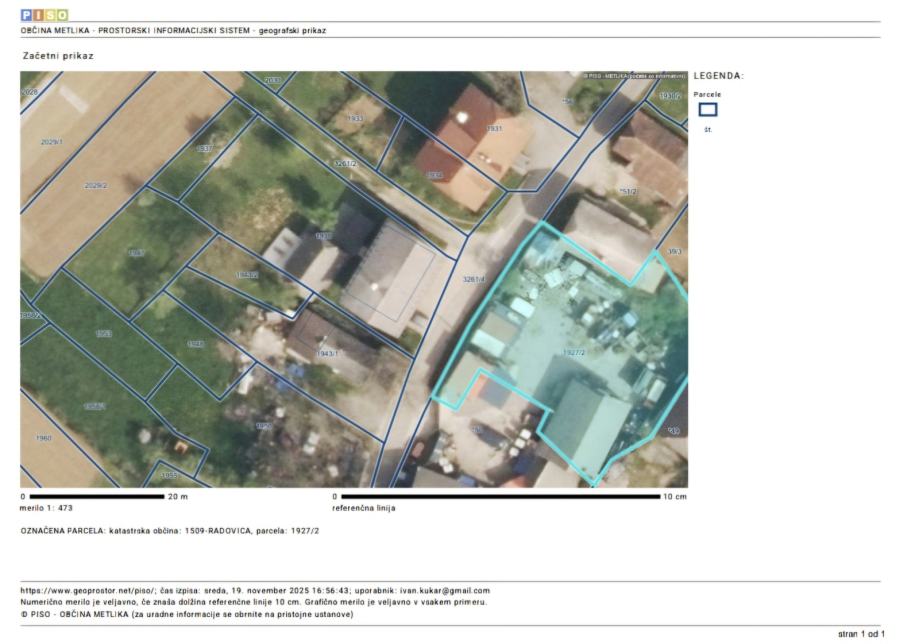This screenshot has height=644, width=919.
Task: Click road parcel label 3261/2
Action: 344,163
